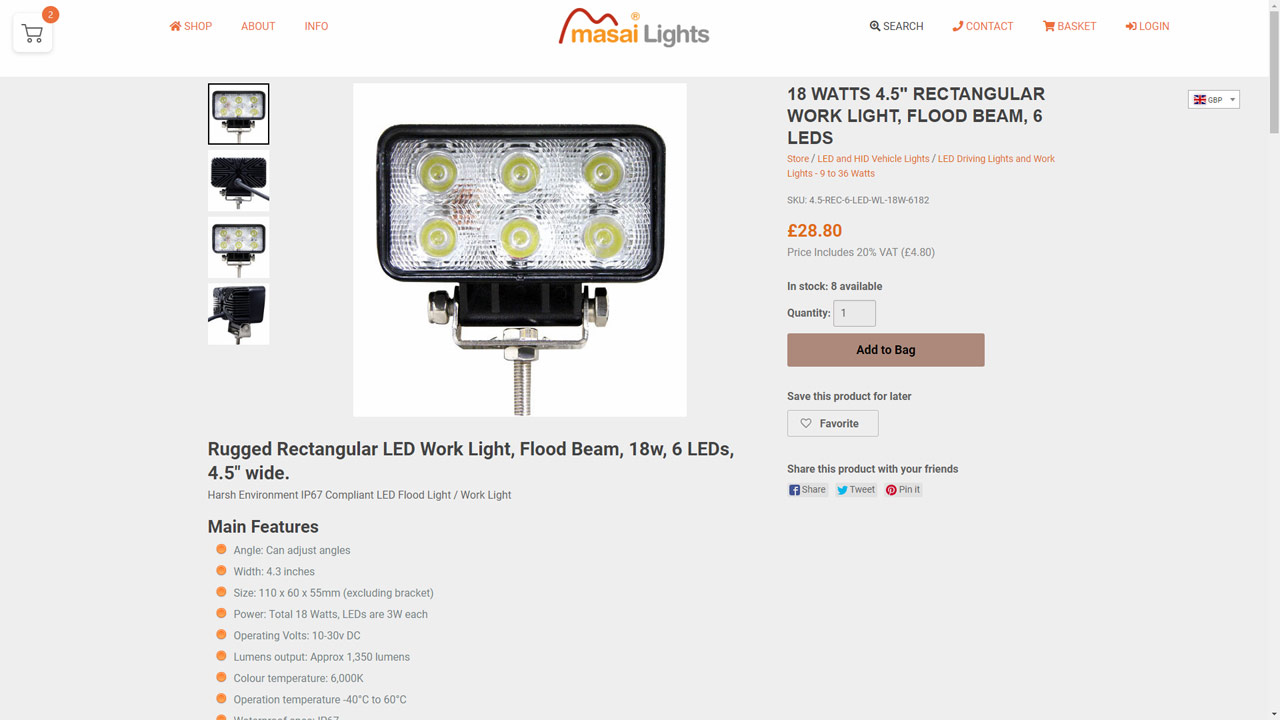1280x720 pixels.
Task: Share the product on Facebook
Action: 807,490
